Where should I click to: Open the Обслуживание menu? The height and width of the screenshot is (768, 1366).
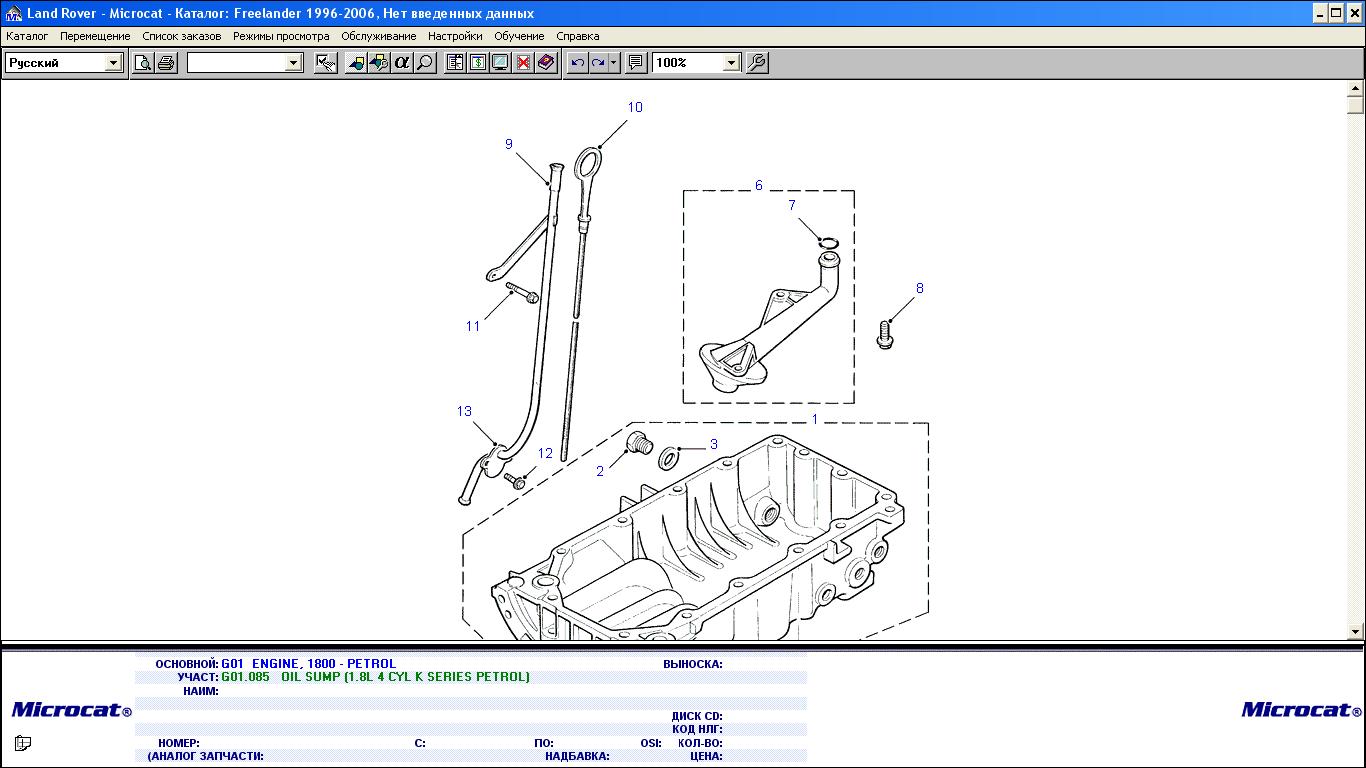[x=379, y=36]
